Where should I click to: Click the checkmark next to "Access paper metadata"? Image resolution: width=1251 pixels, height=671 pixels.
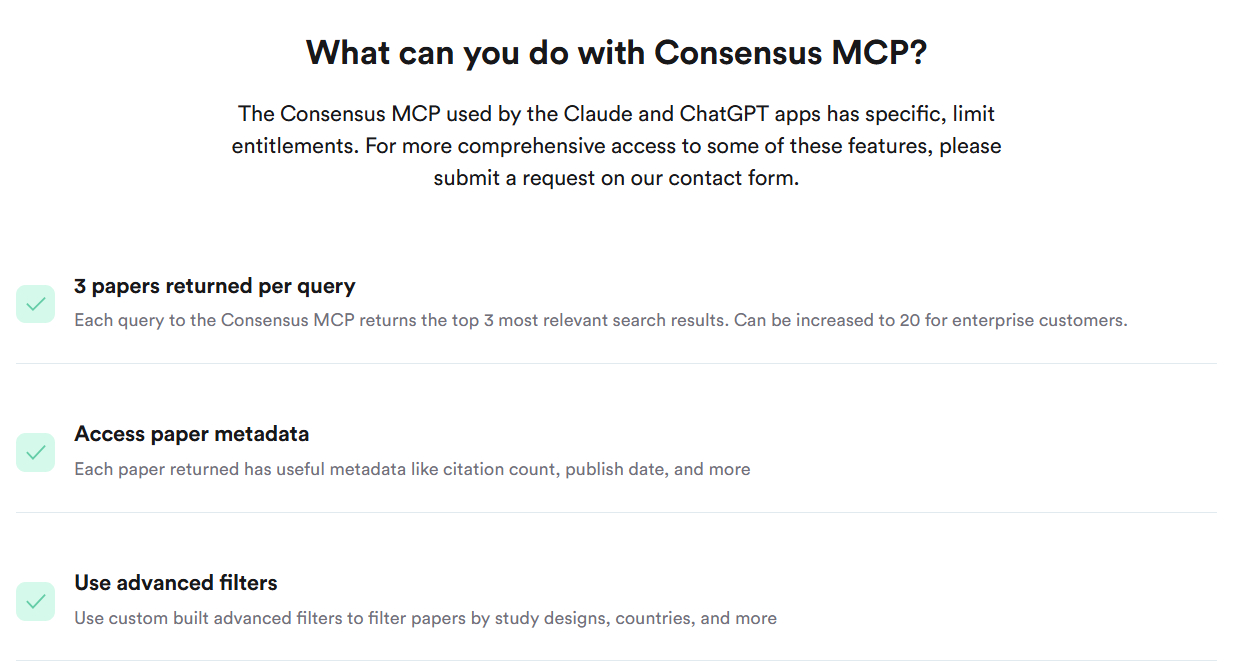point(35,452)
